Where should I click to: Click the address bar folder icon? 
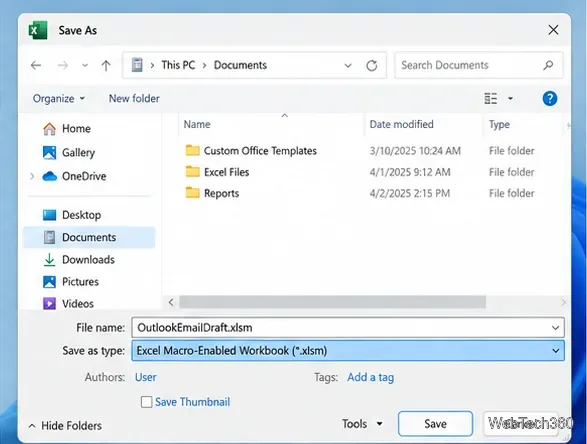(x=137, y=65)
